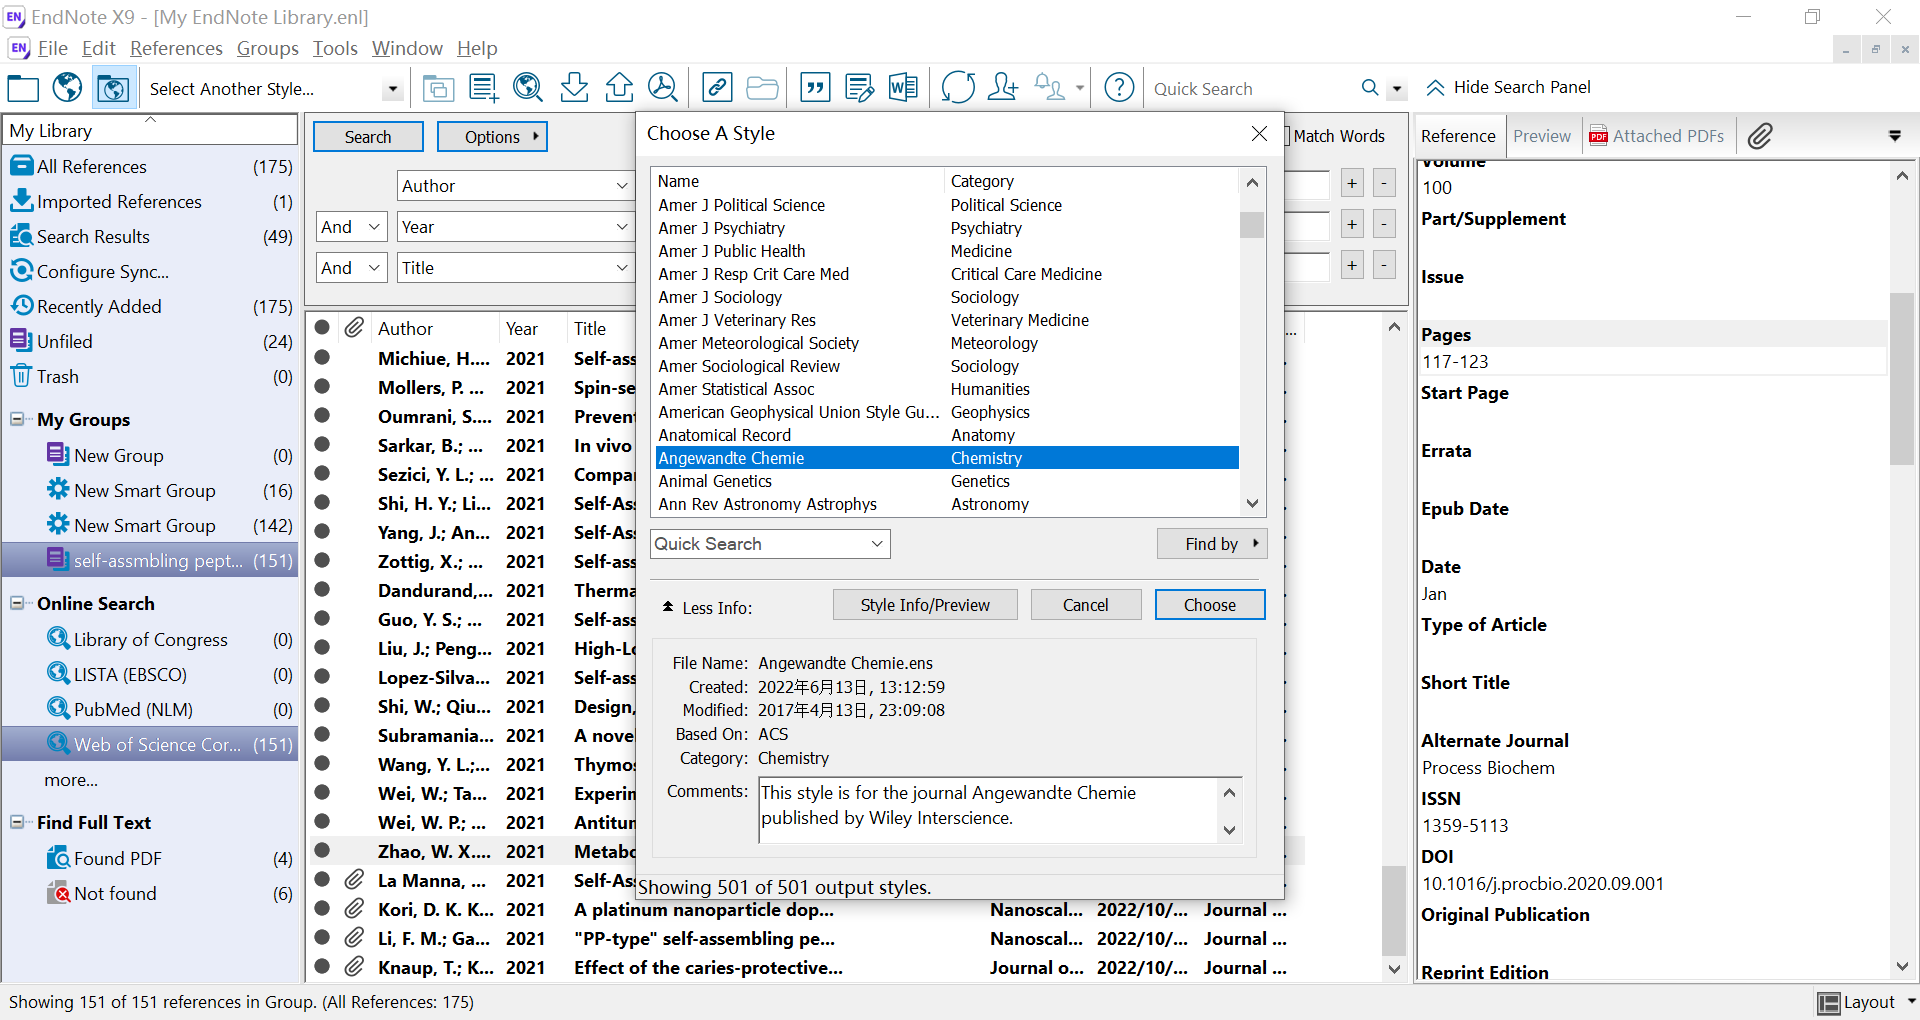Screen dimensions: 1920x1020
Task: Click the New Reference toolbar icon
Action: click(x=484, y=88)
